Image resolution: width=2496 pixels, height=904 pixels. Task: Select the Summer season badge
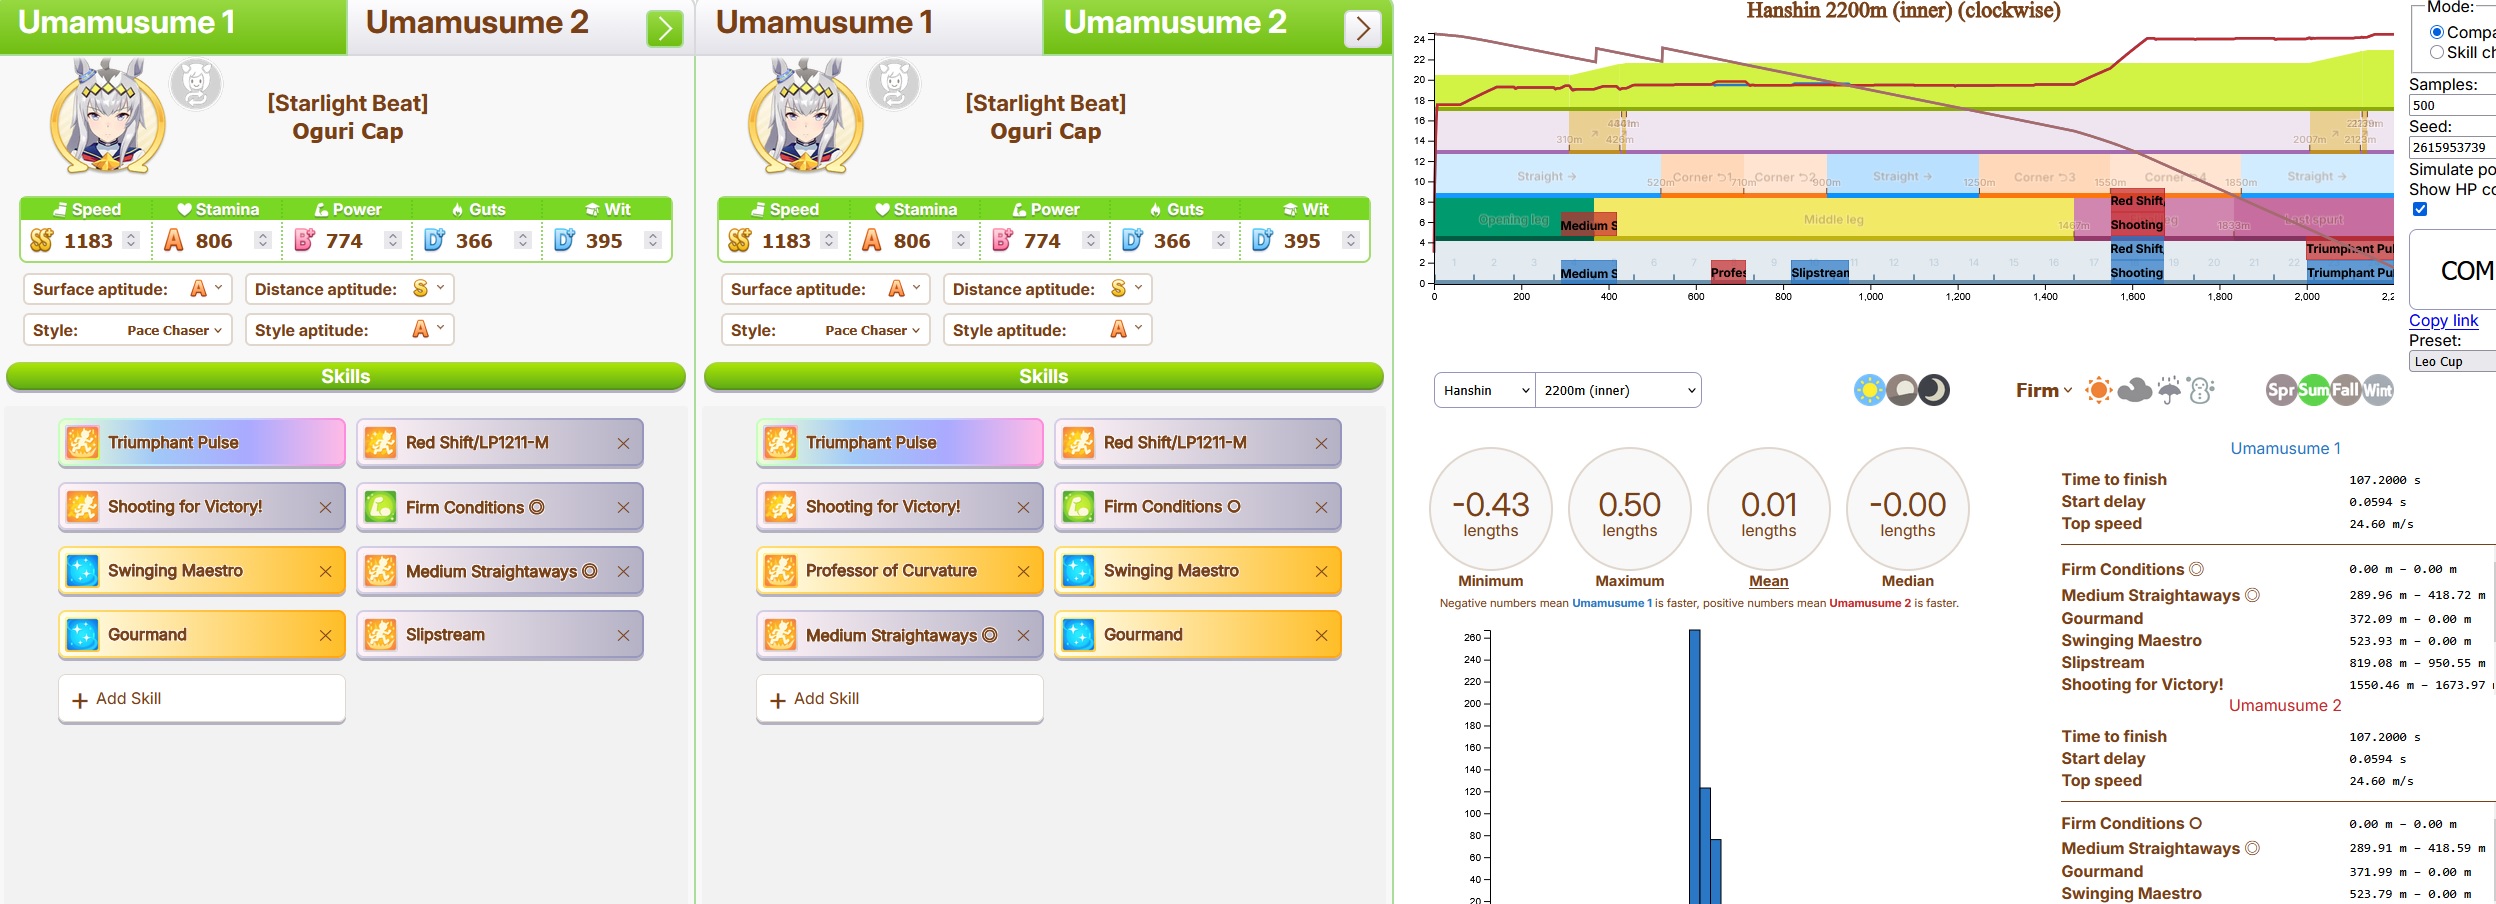[x=2313, y=390]
